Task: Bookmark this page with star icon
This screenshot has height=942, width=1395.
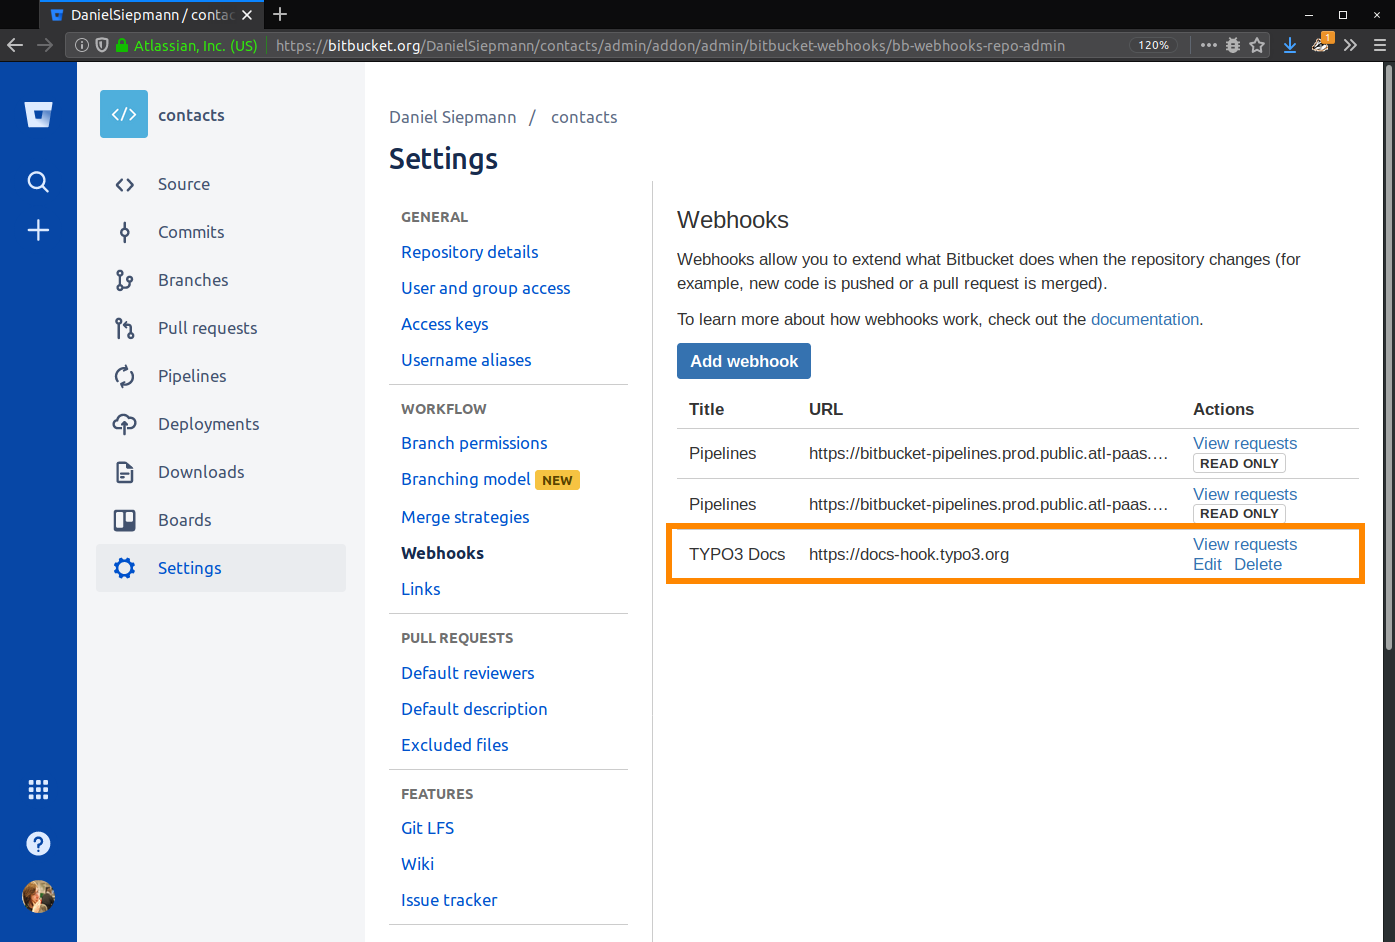Action: 1257,45
